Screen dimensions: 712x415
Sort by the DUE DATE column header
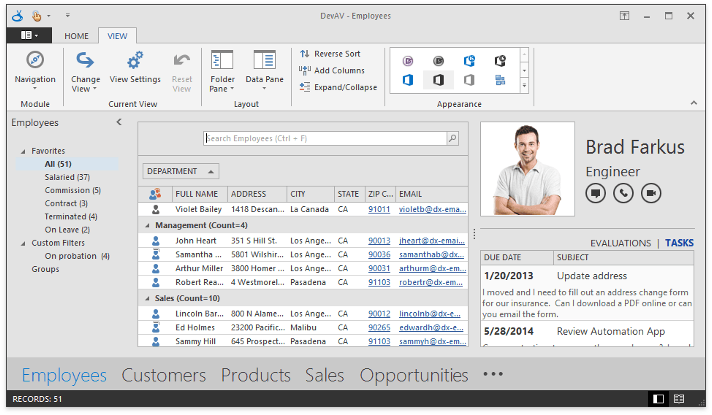(517, 257)
